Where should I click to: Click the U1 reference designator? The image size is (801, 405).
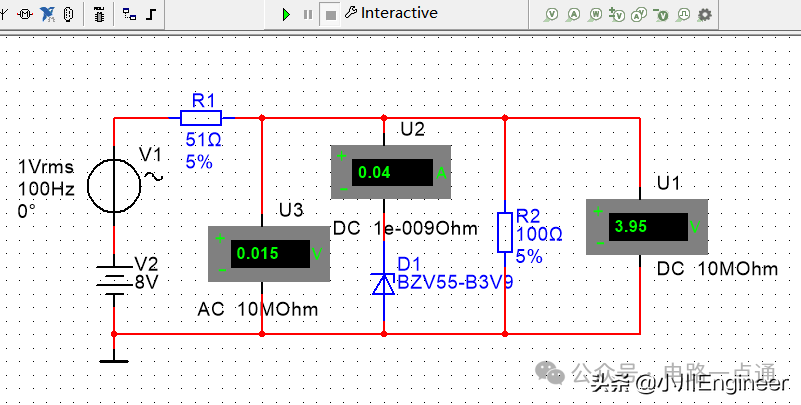(669, 183)
